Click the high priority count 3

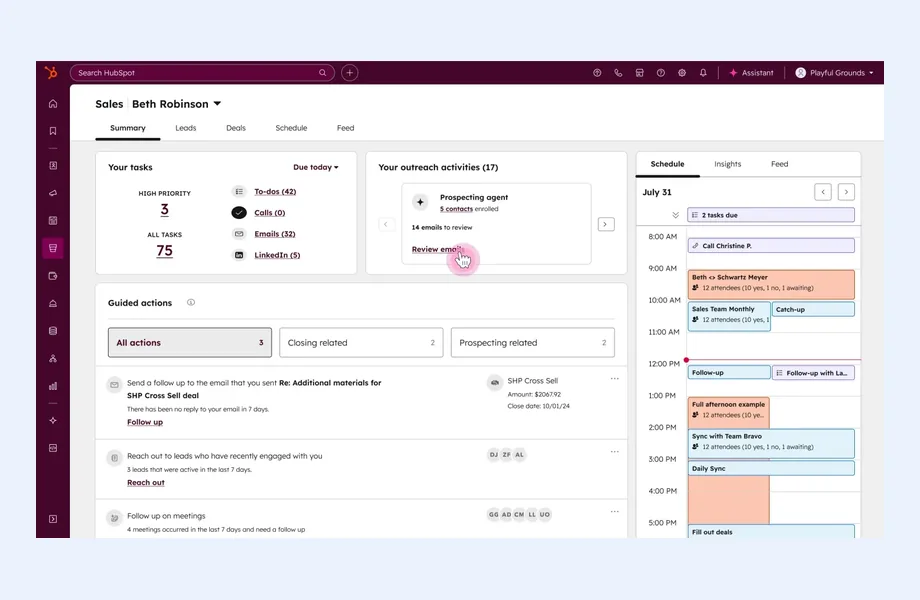[164, 210]
